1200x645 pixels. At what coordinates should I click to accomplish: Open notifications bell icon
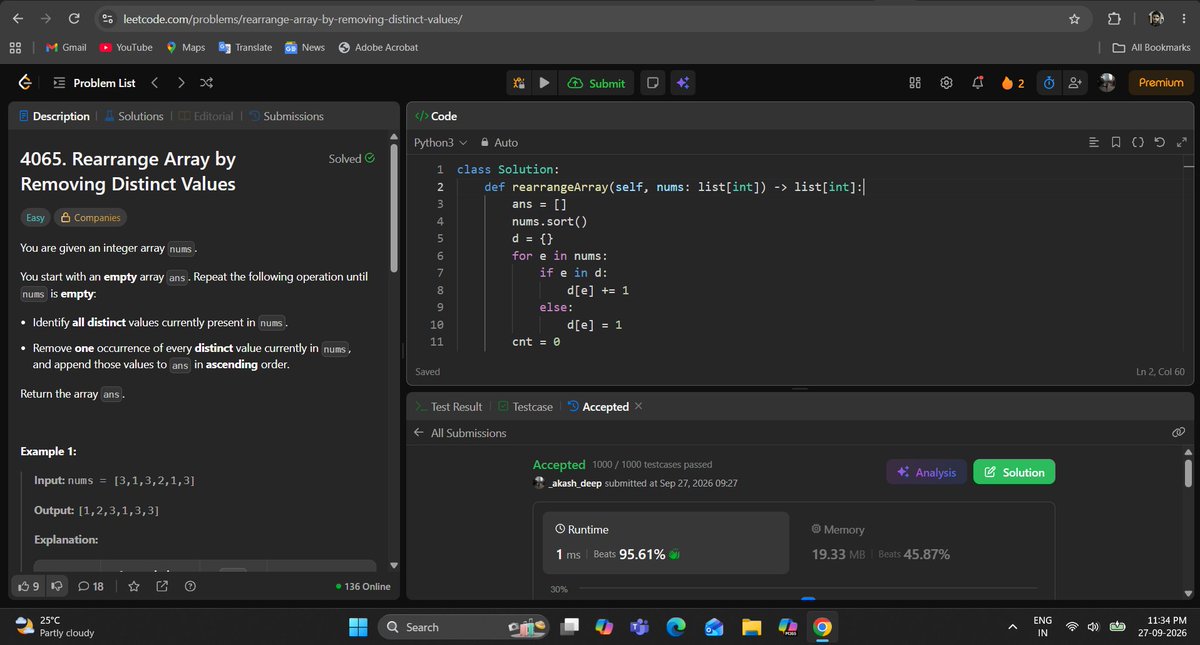click(x=977, y=83)
